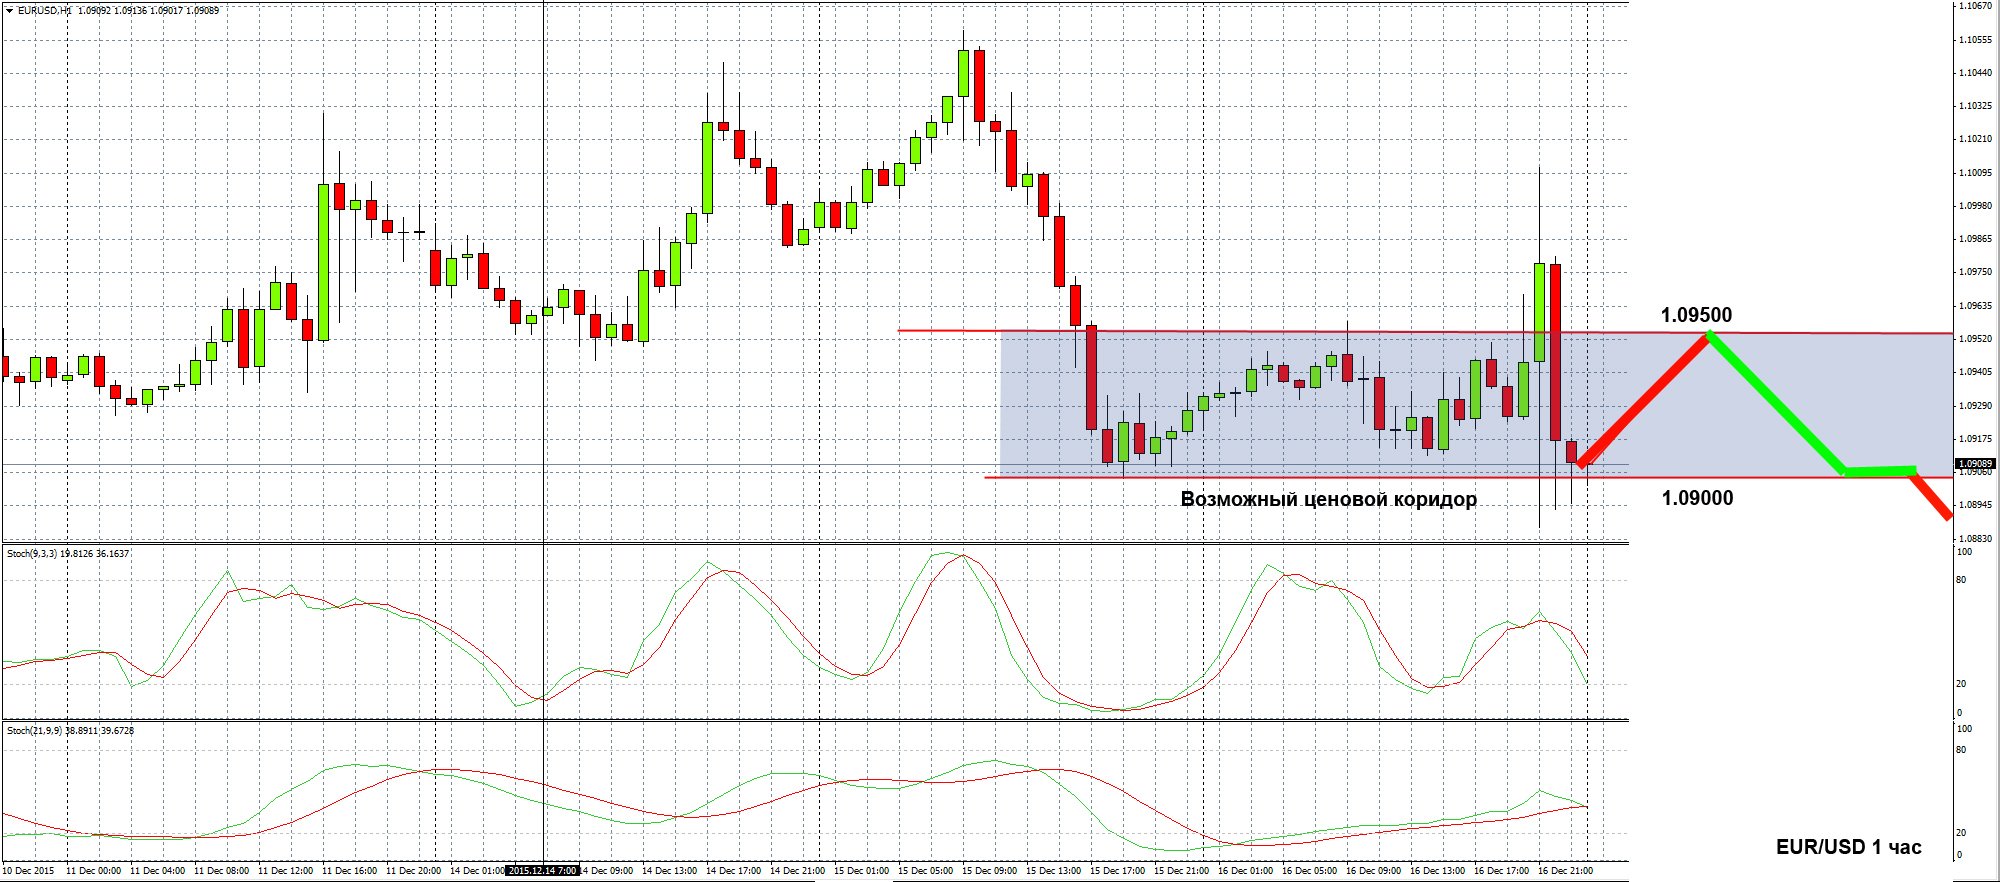Click the '15 Dec 05:00' time axis label

tap(925, 870)
